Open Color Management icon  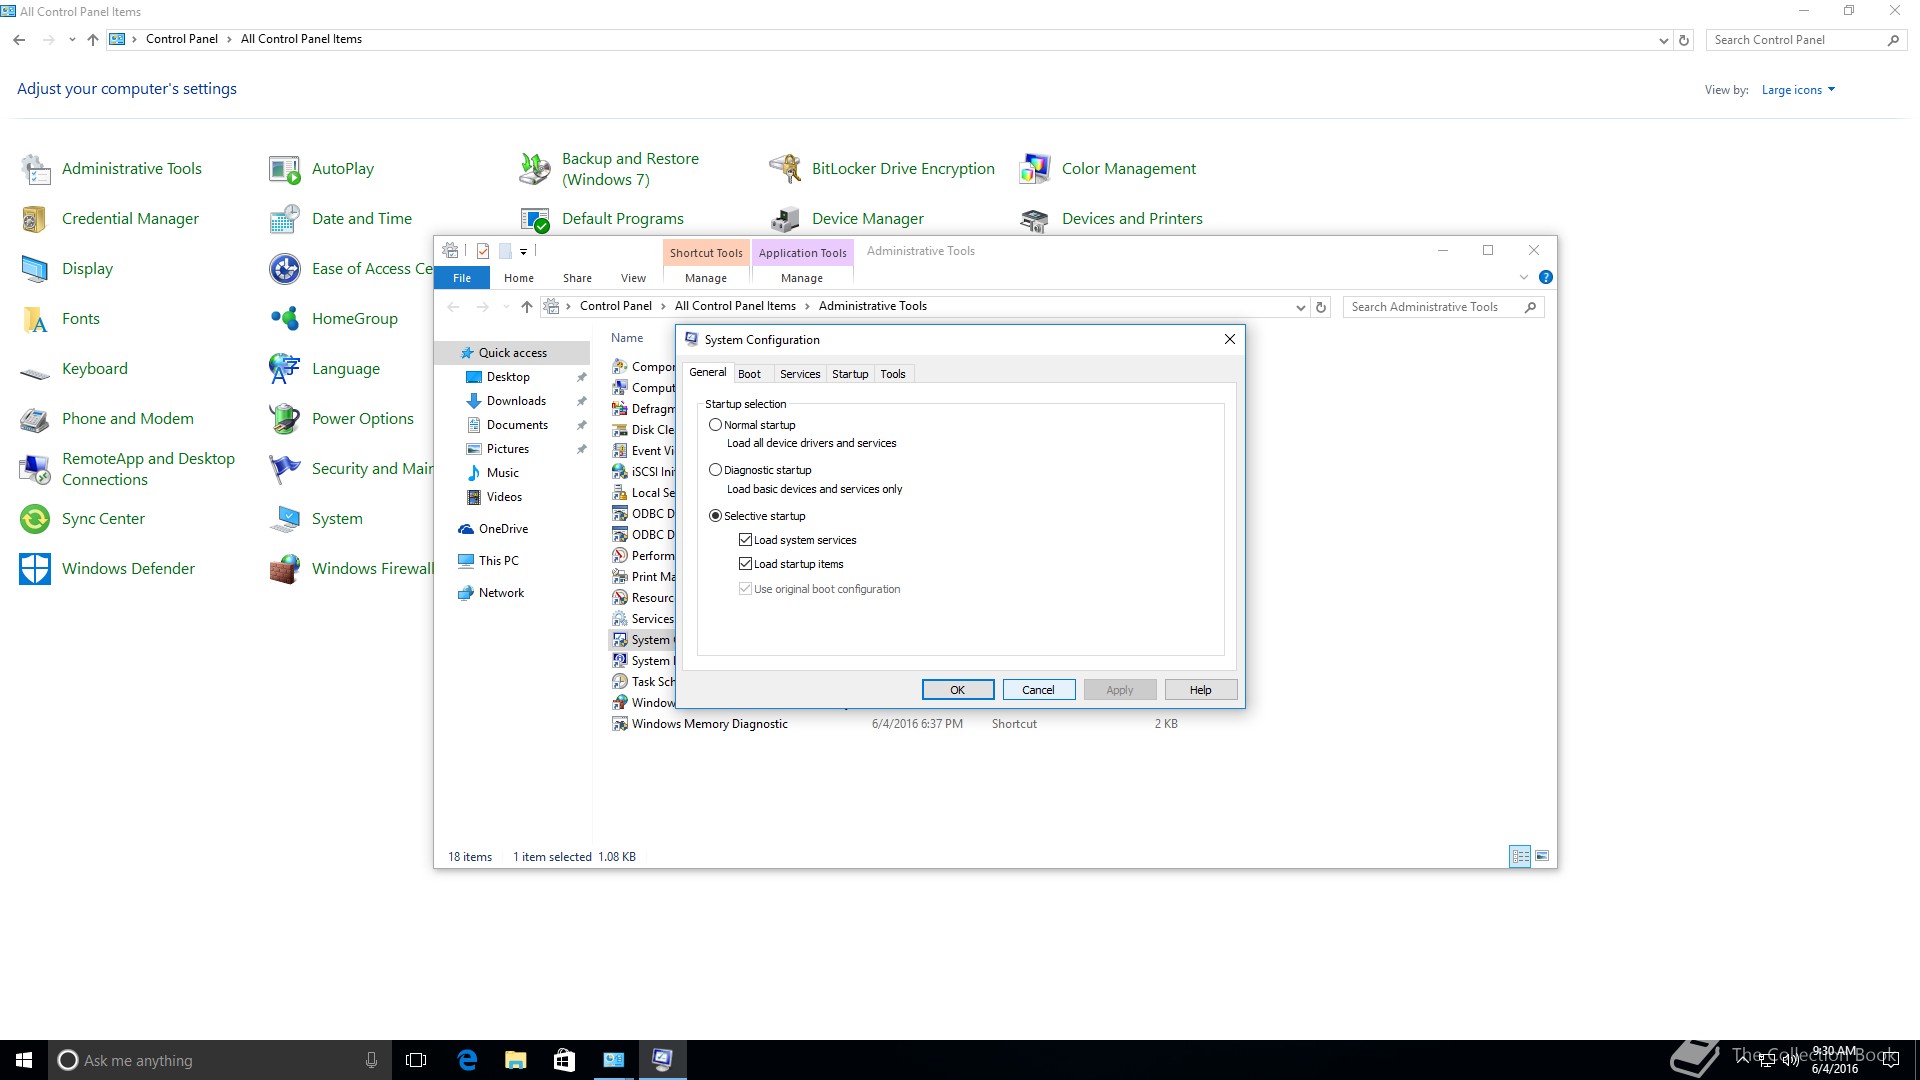[x=1035, y=169]
